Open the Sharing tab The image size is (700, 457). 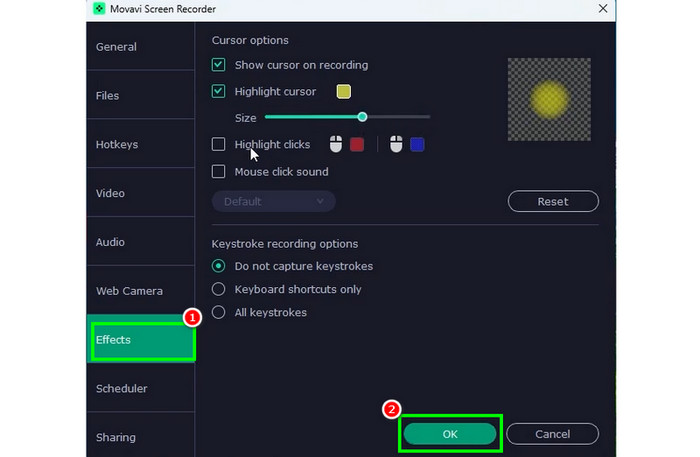tap(141, 436)
